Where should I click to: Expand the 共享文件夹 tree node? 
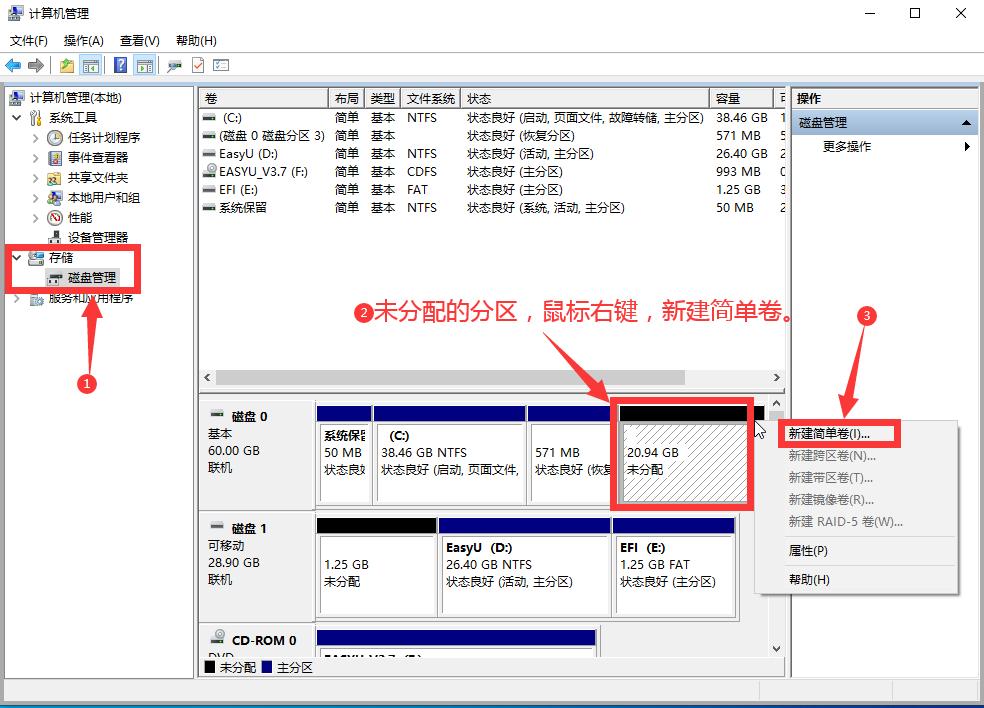[36, 176]
